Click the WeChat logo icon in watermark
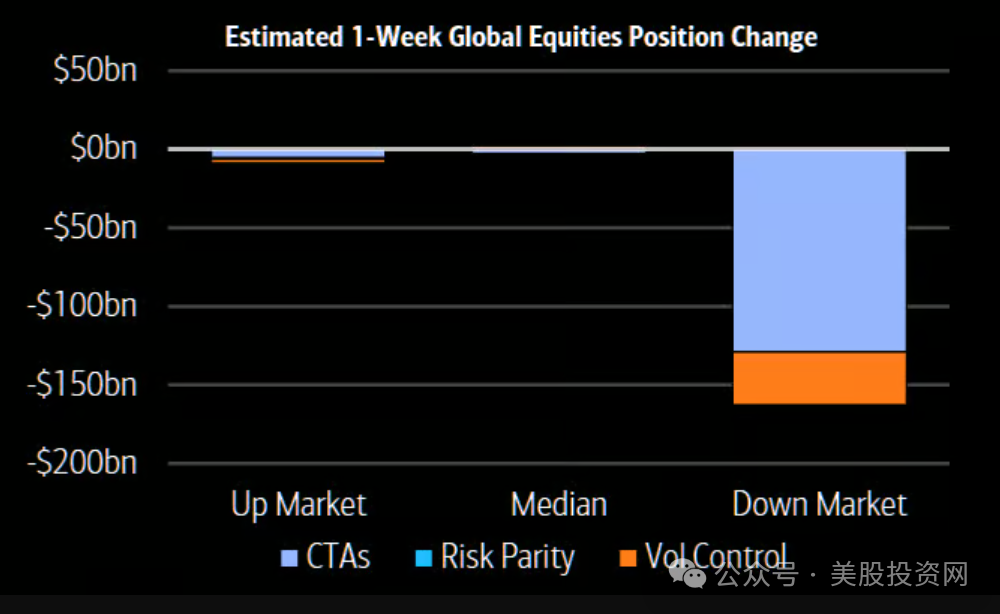Viewport: 1000px width, 614px height. 688,574
